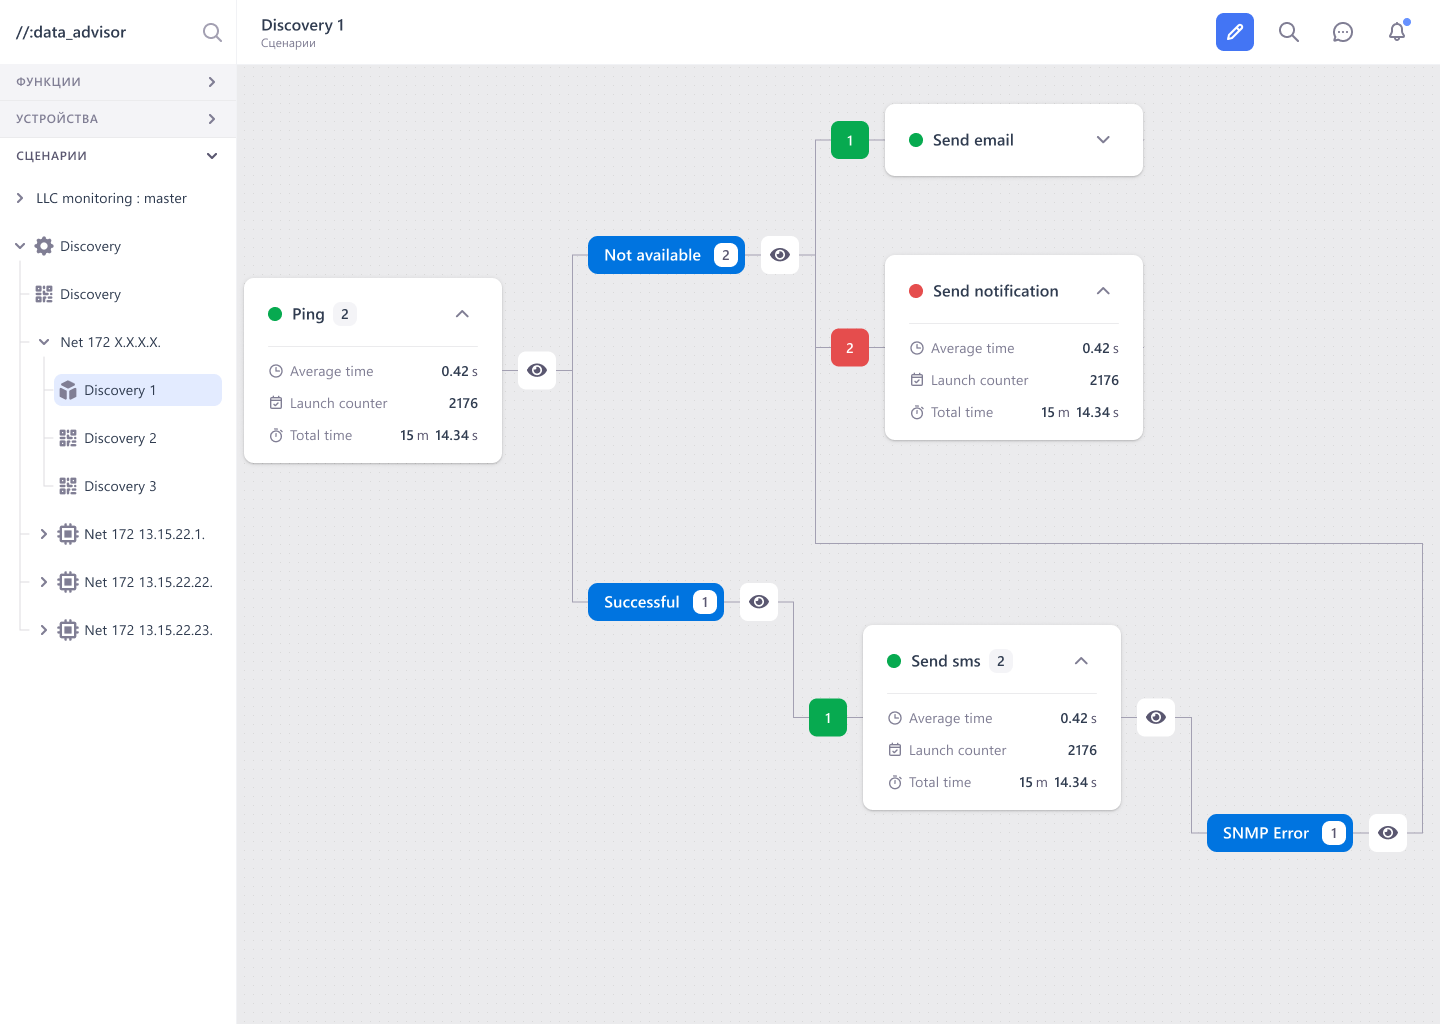
Task: Click the SNMP Error branch button
Action: click(x=1280, y=833)
